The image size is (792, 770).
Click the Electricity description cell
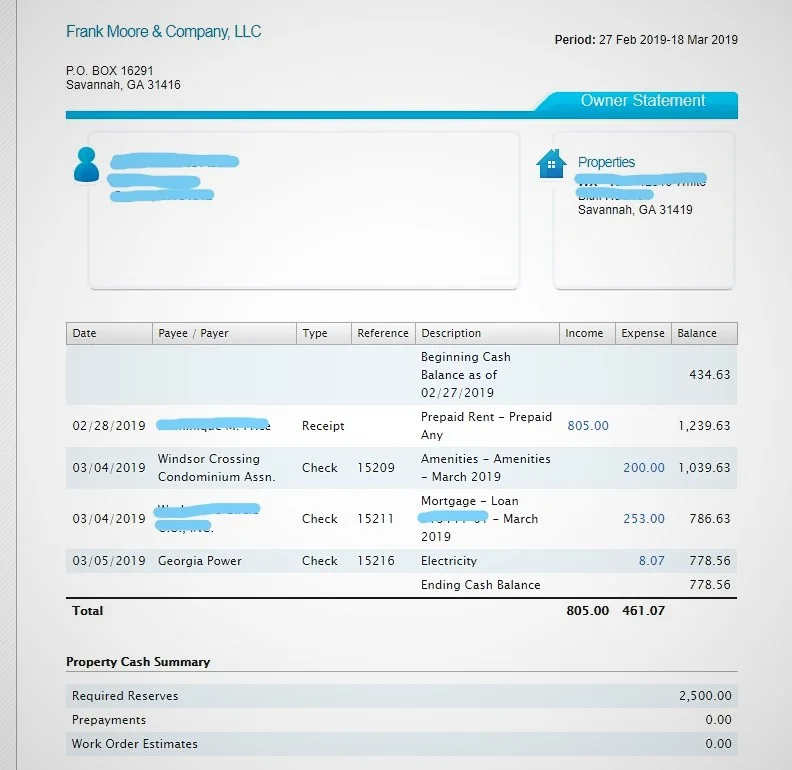coord(449,561)
